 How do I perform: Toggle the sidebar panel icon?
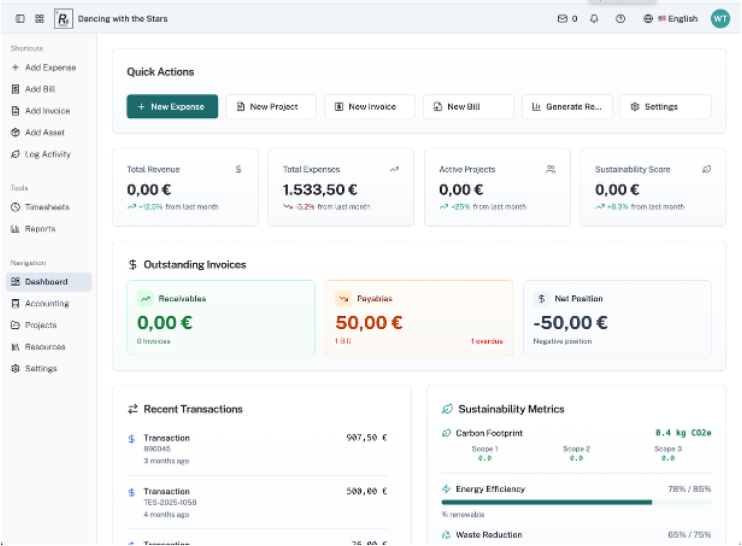click(x=19, y=18)
